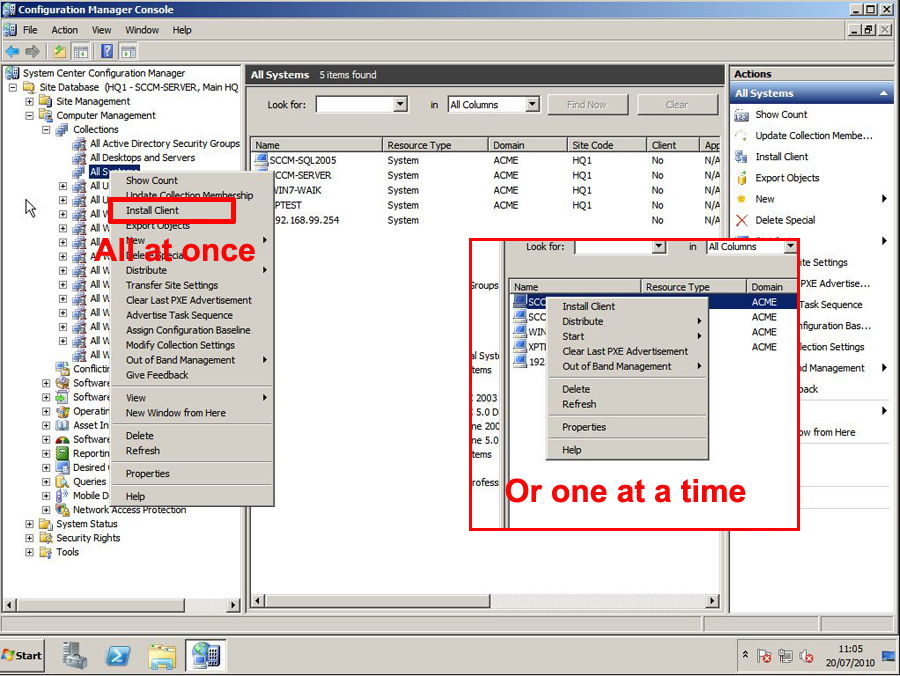900x676 pixels.
Task: Click the Computer Management node icon
Action: (x=45, y=115)
